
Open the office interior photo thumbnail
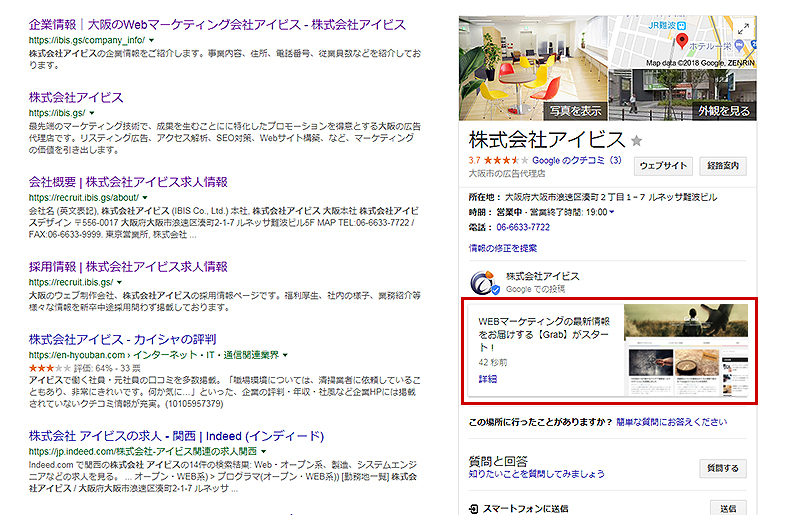pyautogui.click(x=533, y=68)
